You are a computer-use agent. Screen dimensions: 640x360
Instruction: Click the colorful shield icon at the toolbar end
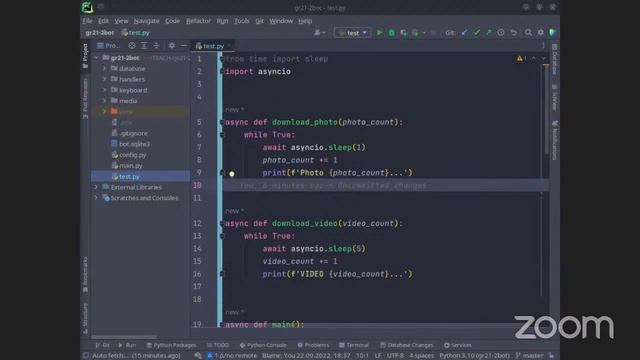[553, 33]
